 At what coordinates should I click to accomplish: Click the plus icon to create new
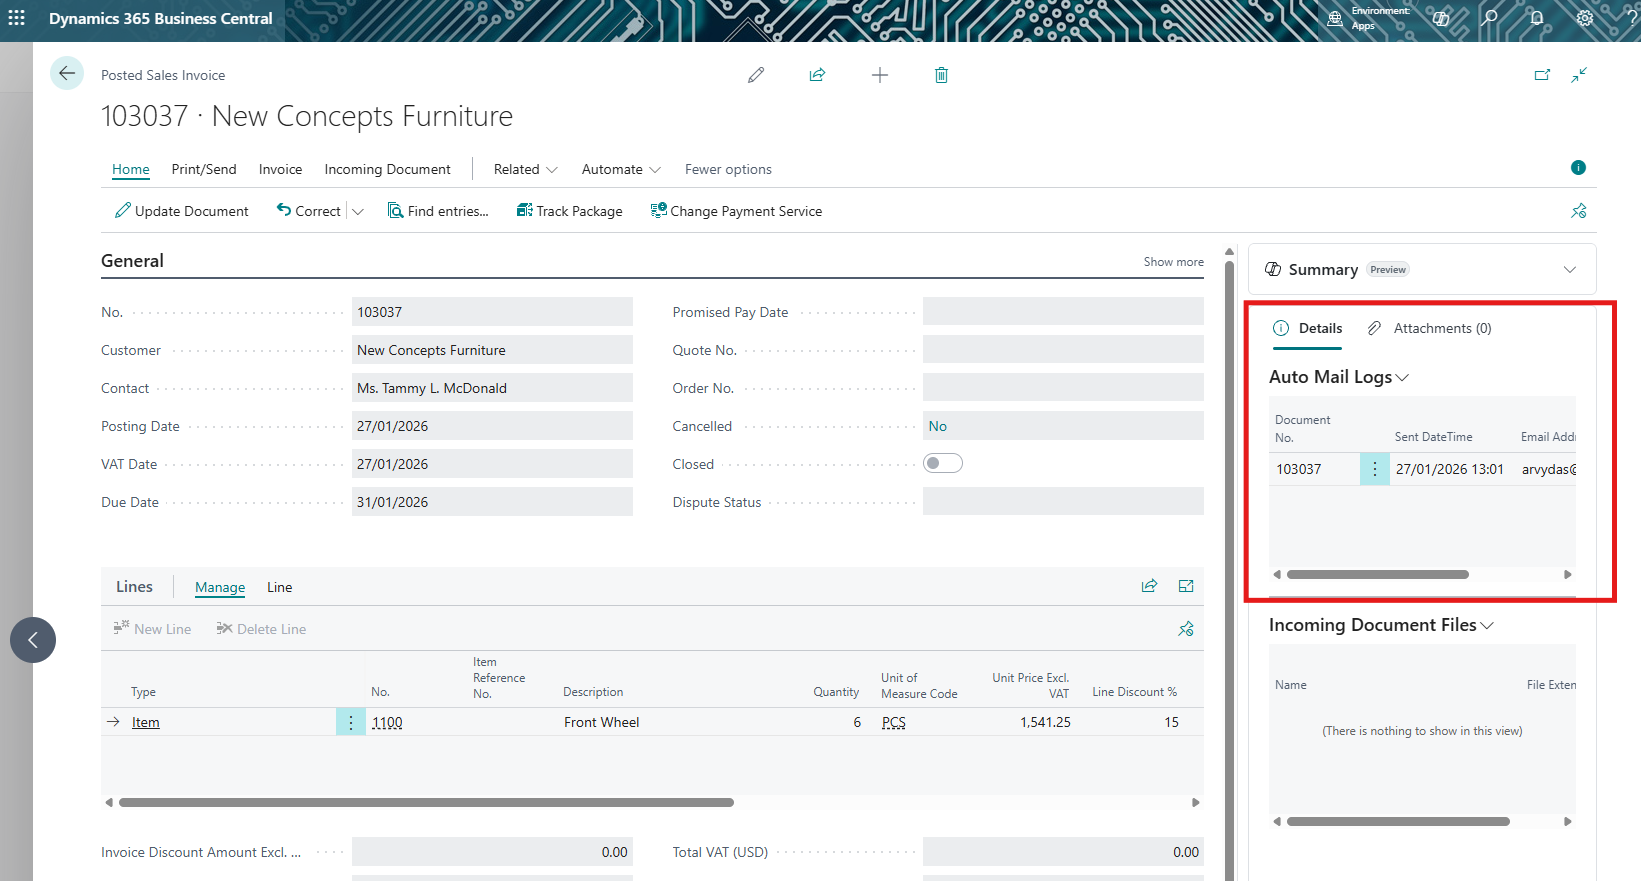tap(880, 75)
